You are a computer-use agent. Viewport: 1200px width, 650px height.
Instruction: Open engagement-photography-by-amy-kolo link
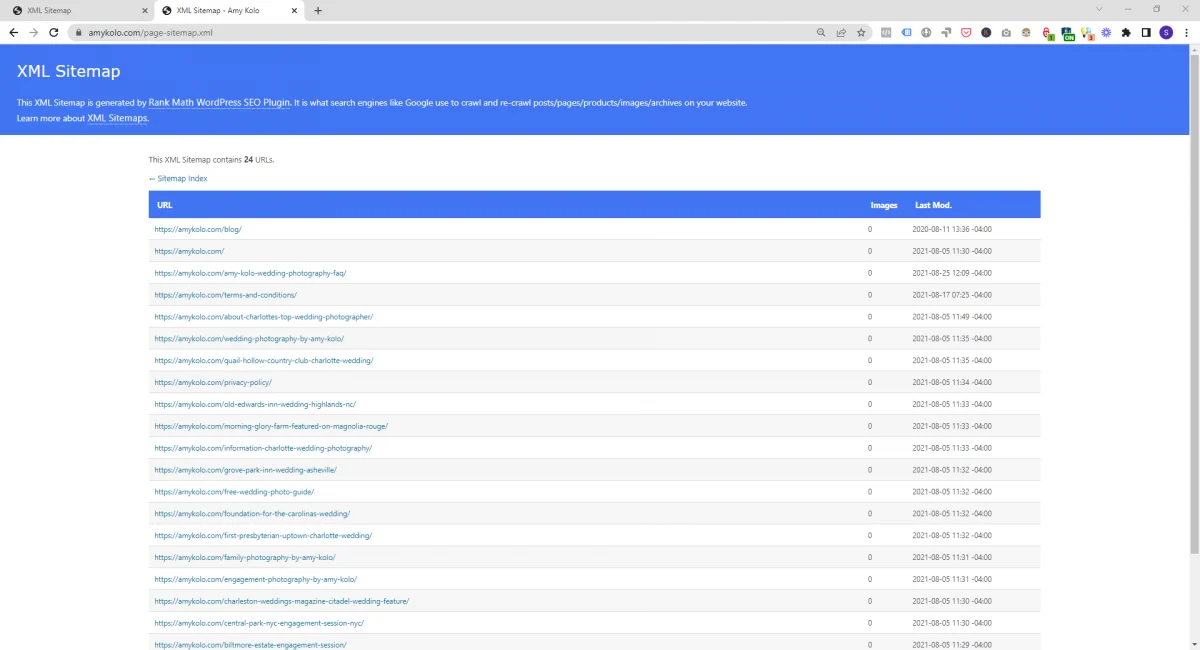click(x=255, y=579)
